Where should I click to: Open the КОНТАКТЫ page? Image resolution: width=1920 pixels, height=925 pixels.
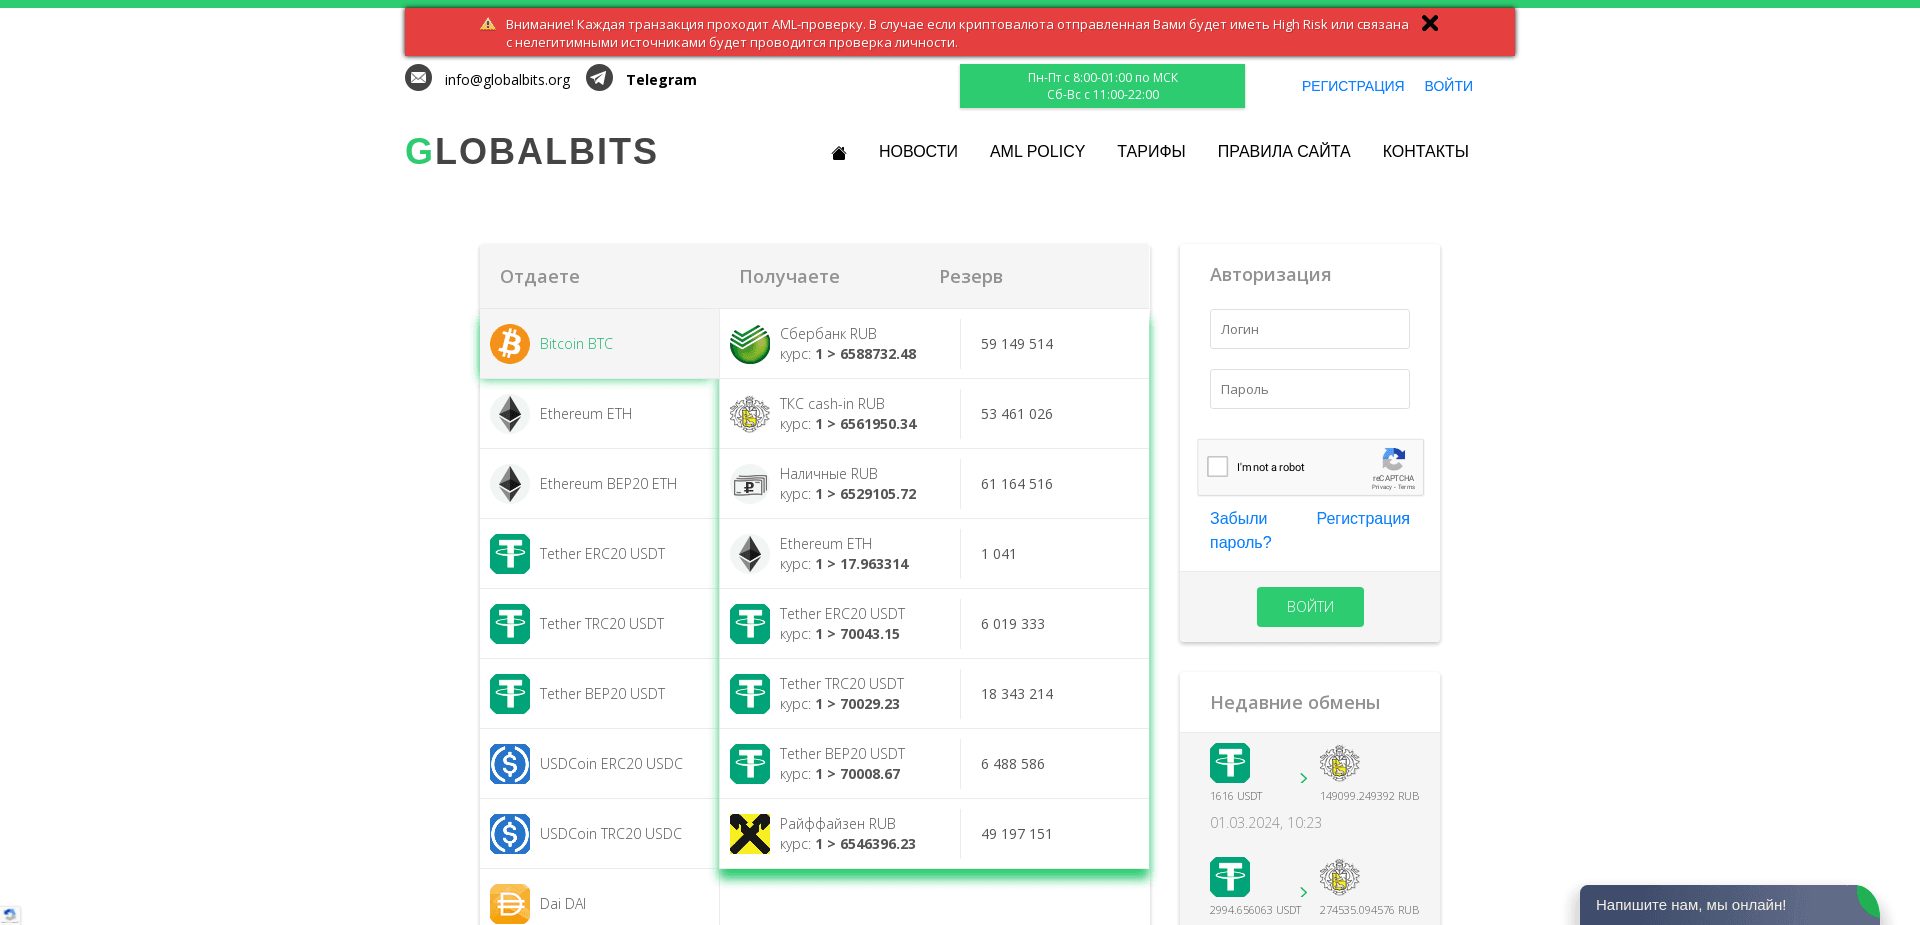point(1425,151)
